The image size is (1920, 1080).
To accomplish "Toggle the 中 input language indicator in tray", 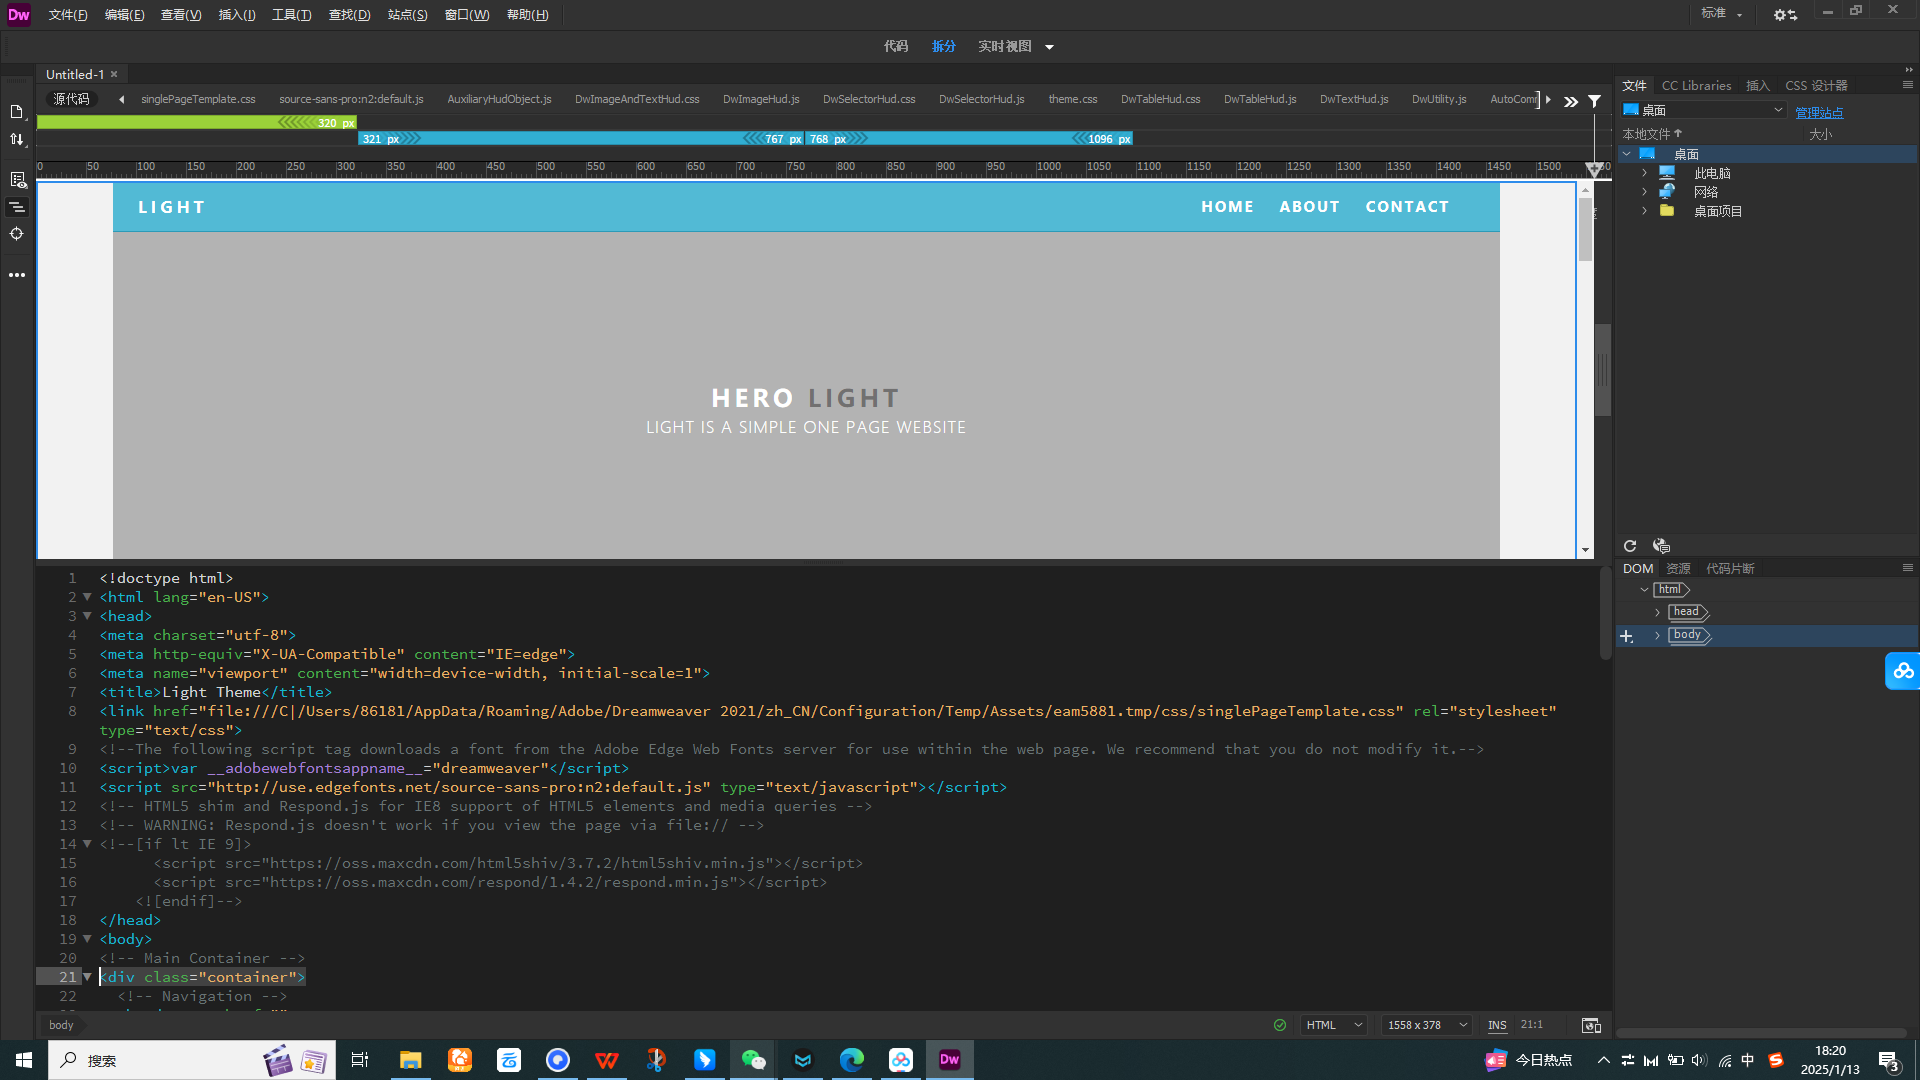I will [1748, 1060].
